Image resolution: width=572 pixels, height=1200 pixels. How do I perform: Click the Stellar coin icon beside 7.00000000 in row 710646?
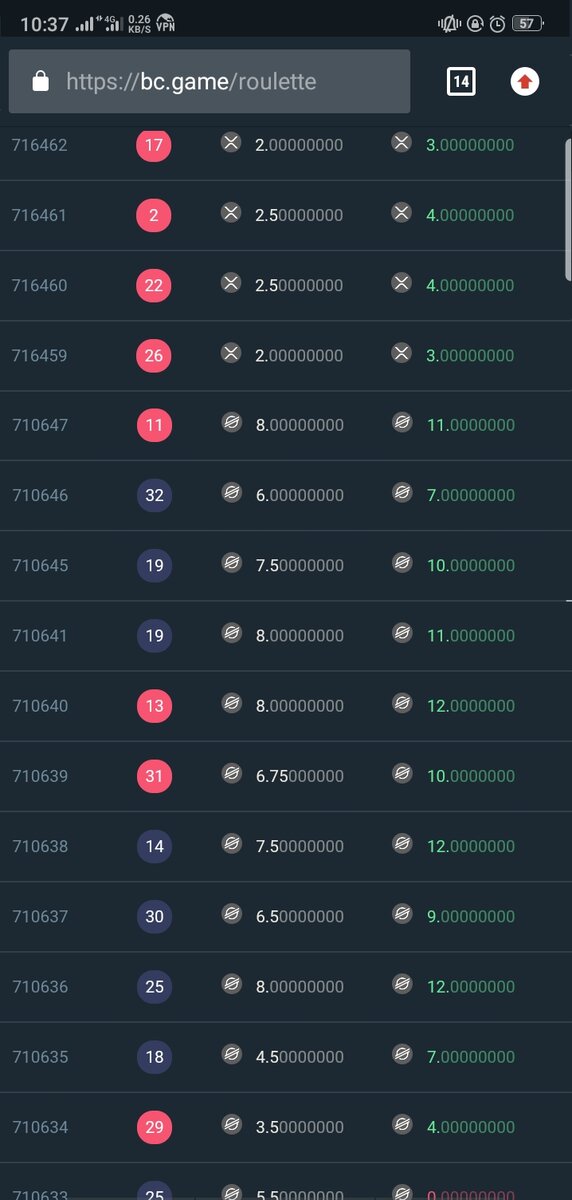click(402, 494)
